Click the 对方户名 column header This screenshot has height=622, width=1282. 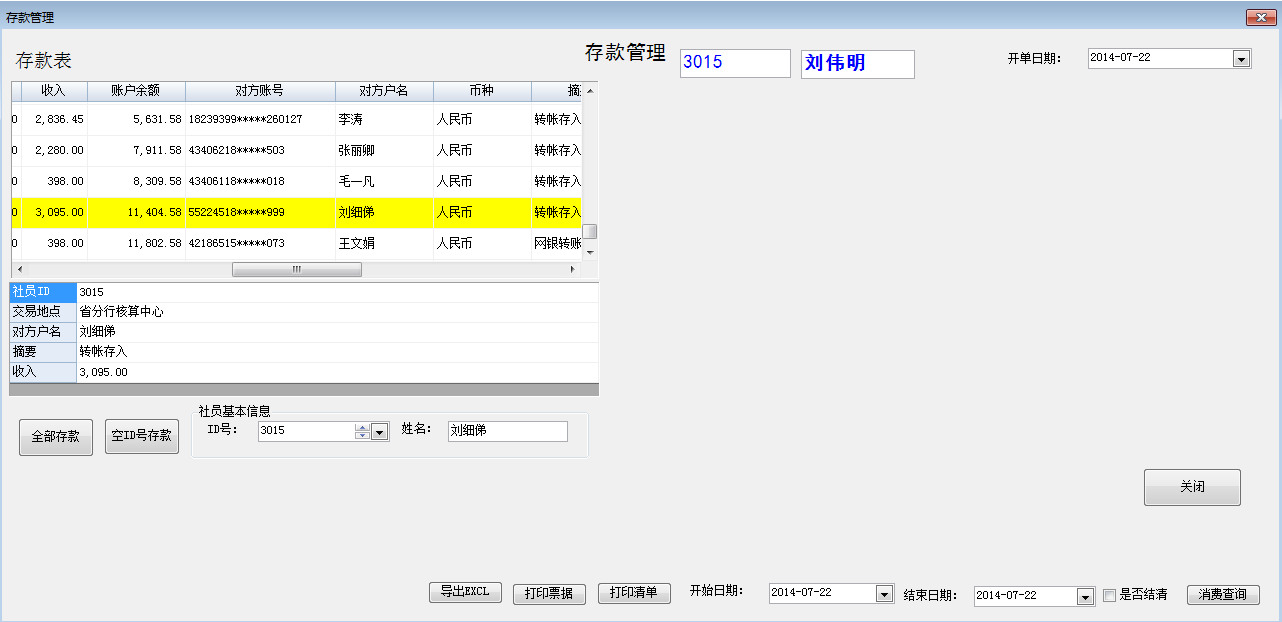(x=384, y=91)
